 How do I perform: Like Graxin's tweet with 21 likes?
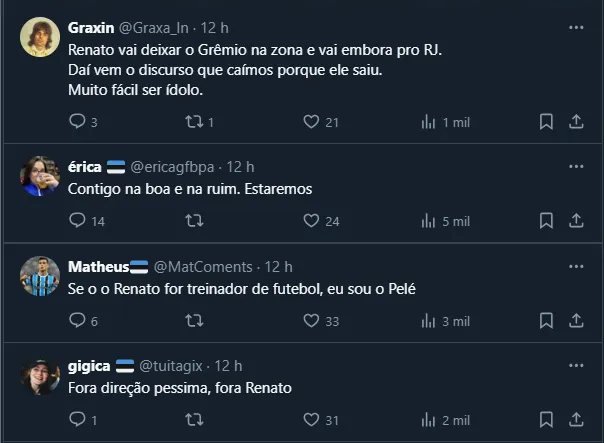[x=311, y=122]
